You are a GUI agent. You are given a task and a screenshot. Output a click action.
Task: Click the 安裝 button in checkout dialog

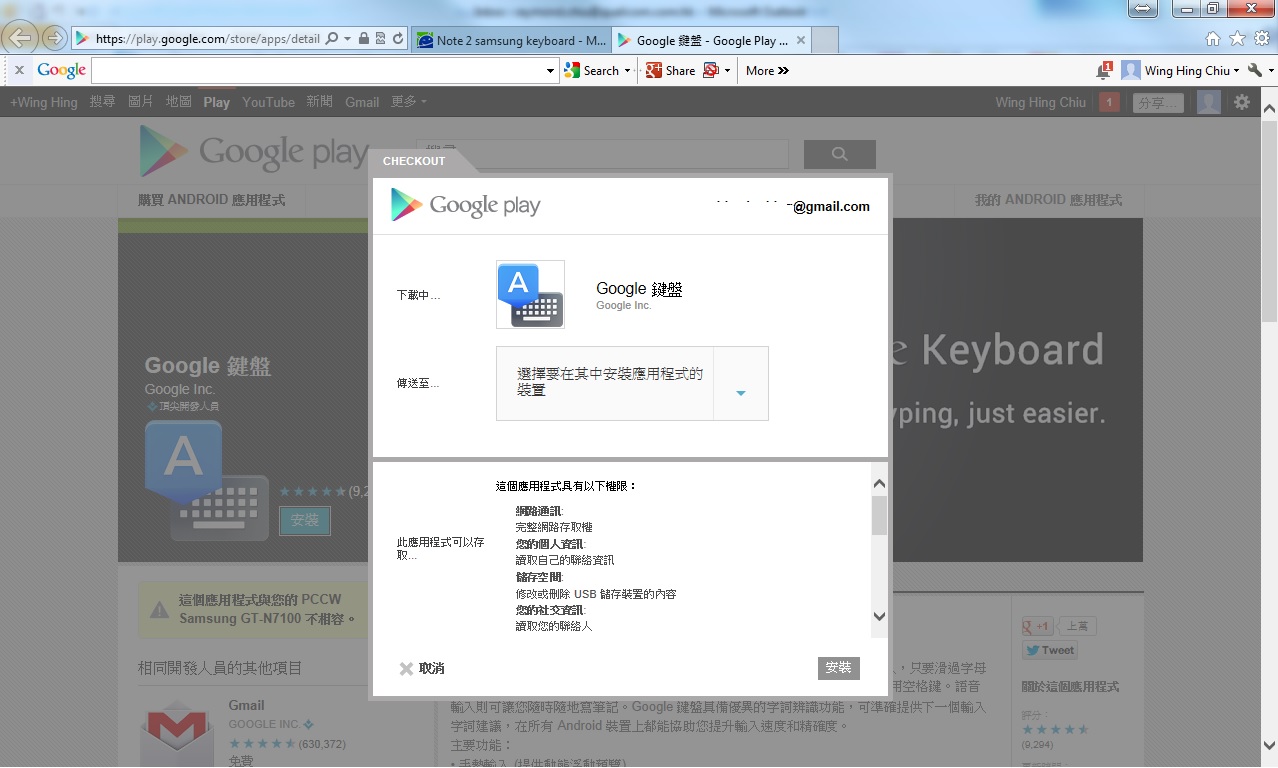coord(838,668)
